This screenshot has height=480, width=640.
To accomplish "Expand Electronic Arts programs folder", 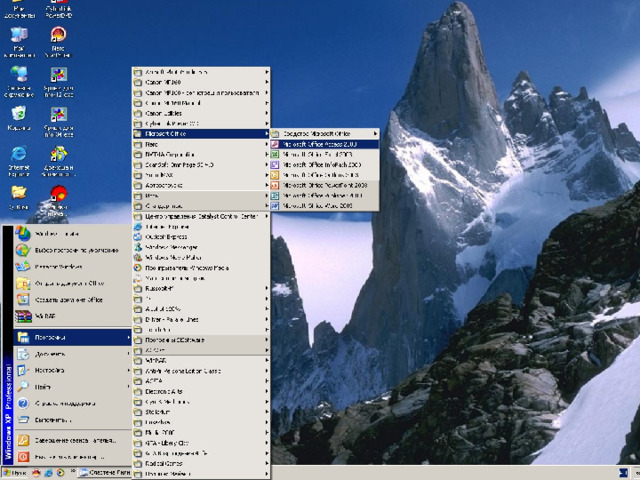I will pos(201,391).
